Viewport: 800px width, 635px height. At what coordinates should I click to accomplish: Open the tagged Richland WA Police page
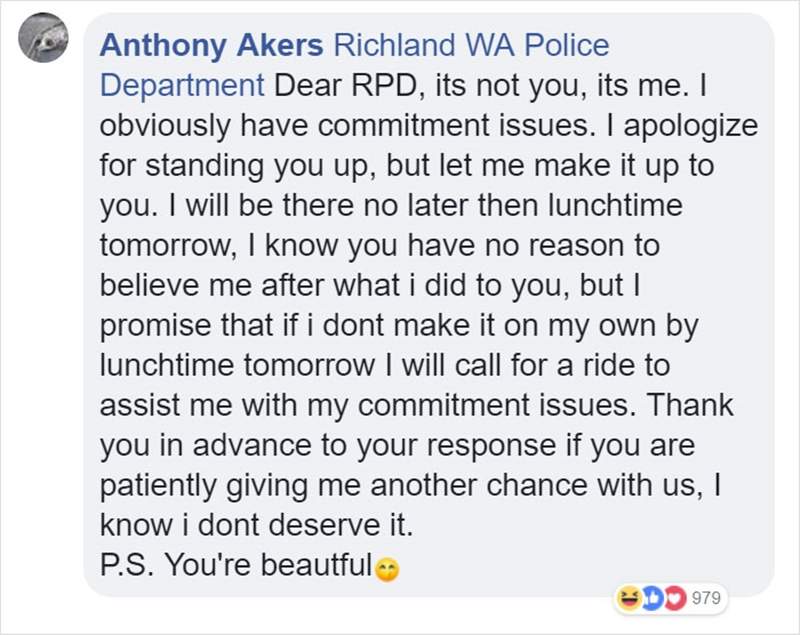point(470,45)
